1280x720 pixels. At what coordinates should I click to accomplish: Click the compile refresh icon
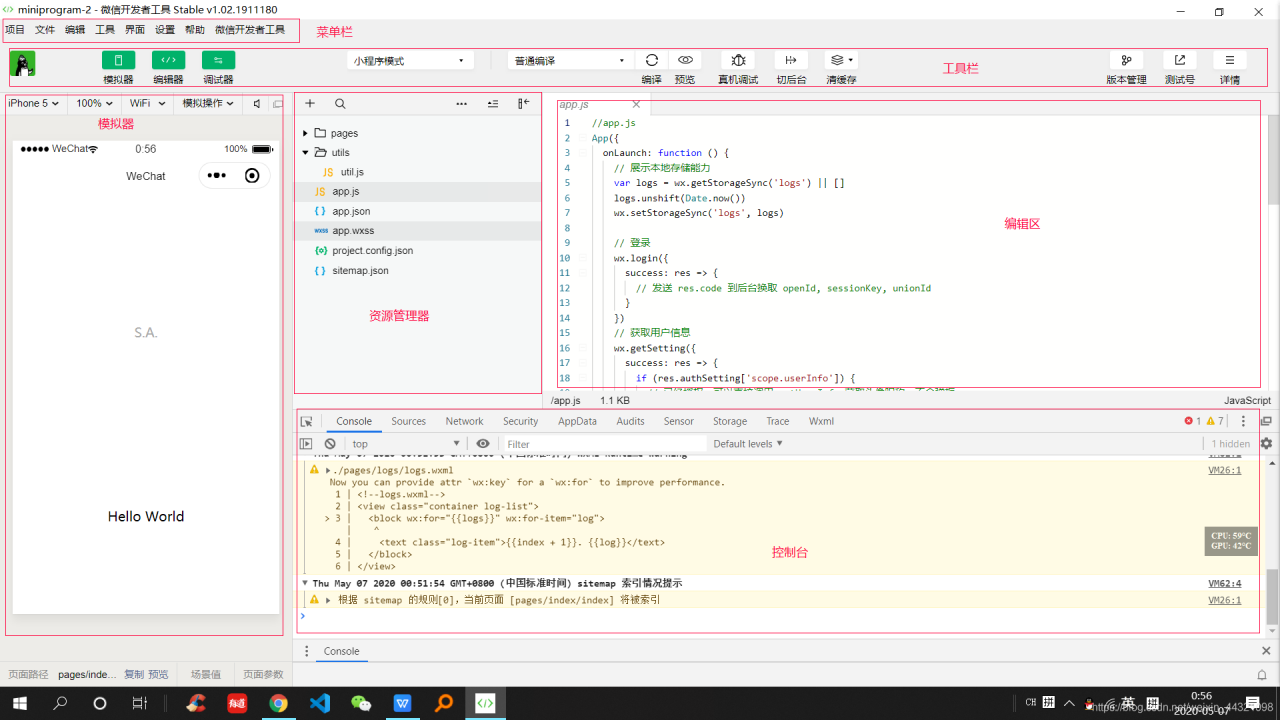[x=652, y=60]
